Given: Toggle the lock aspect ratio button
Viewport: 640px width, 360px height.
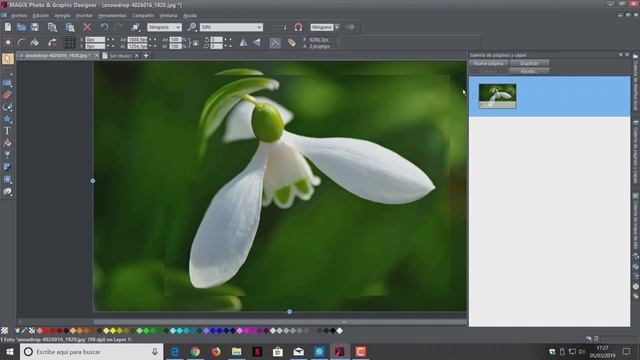Looking at the screenshot, I should pos(196,43).
